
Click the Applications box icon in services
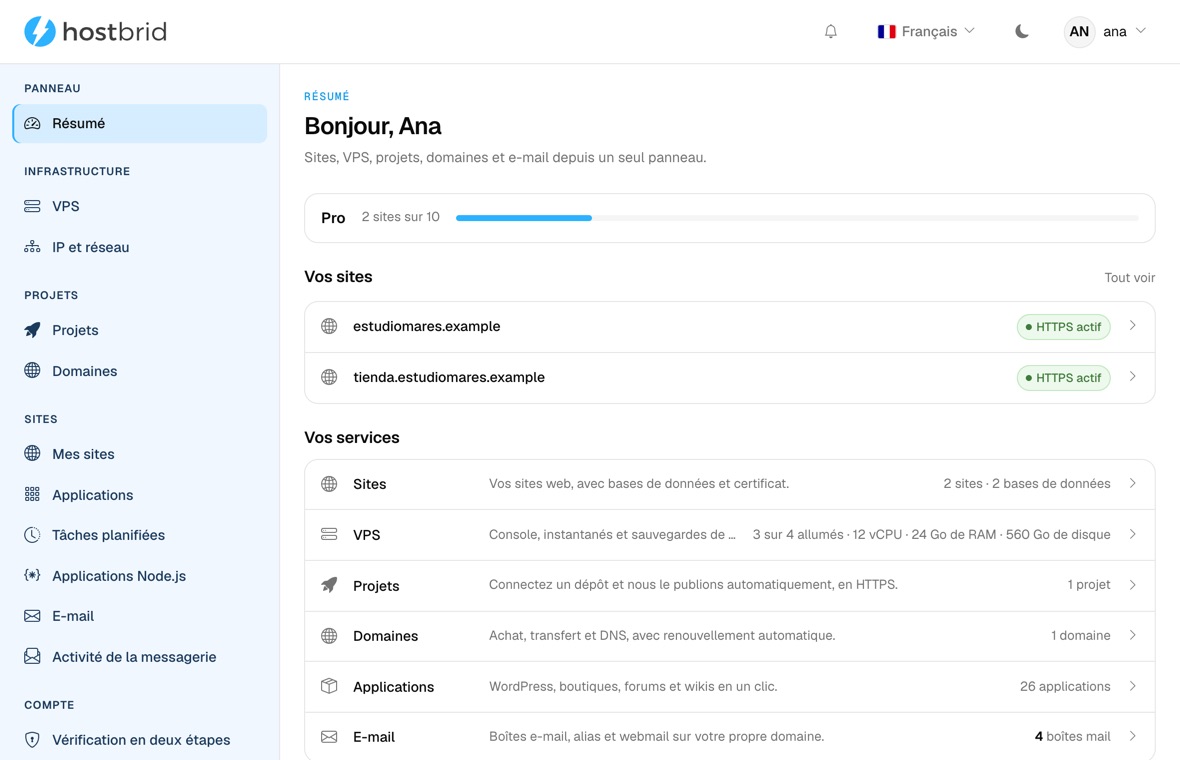[x=329, y=686]
